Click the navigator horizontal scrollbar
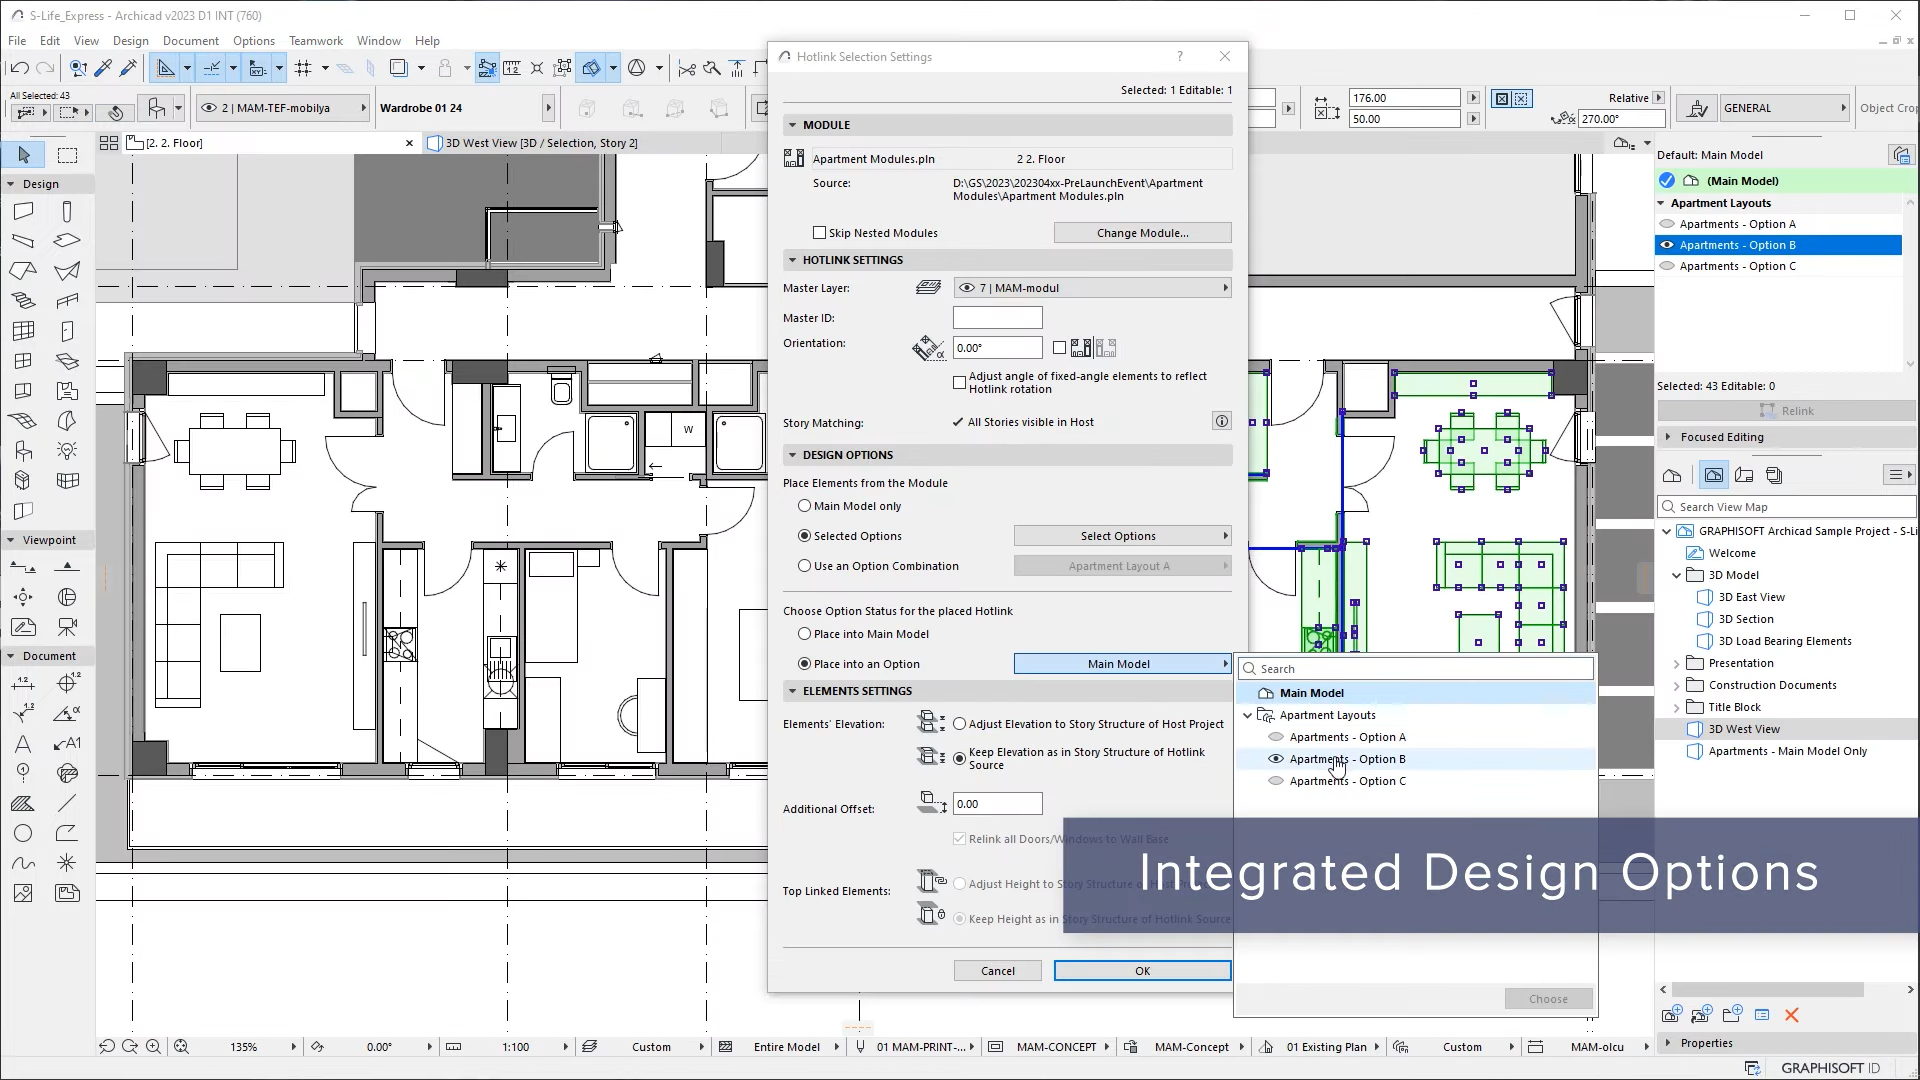The image size is (1920, 1080). pos(1767,989)
